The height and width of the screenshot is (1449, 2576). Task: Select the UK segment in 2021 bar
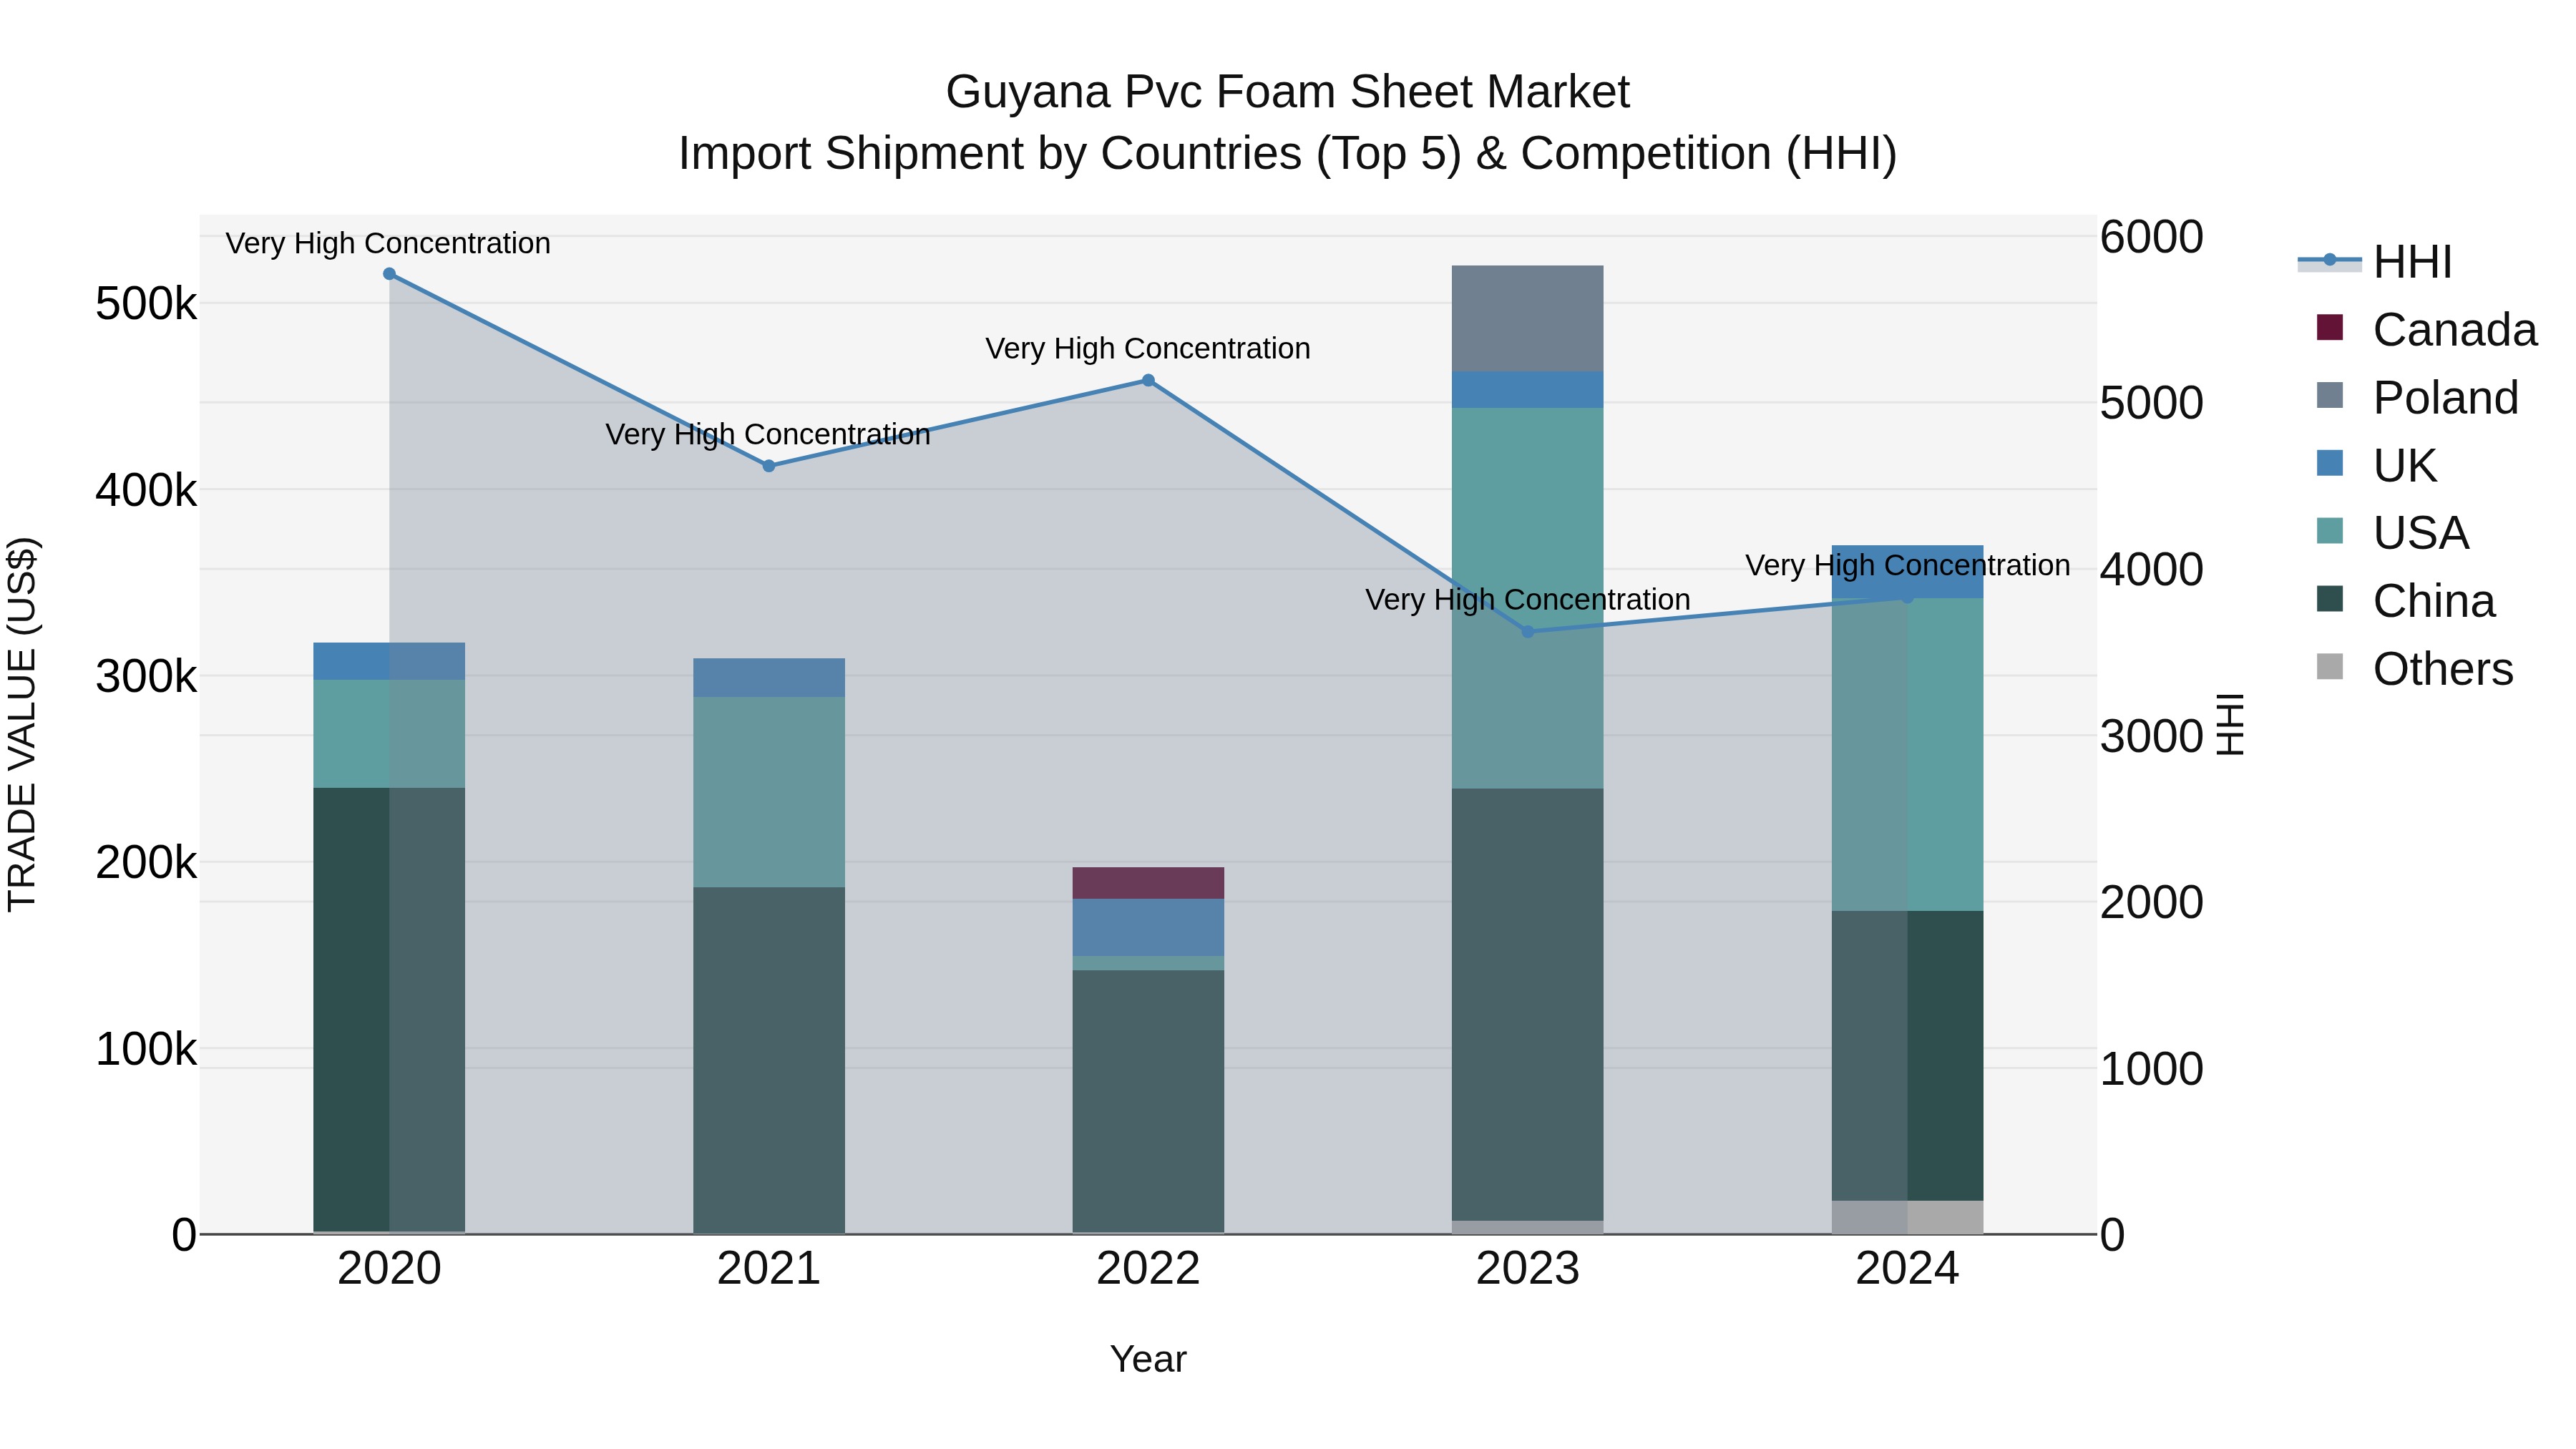pos(769,678)
